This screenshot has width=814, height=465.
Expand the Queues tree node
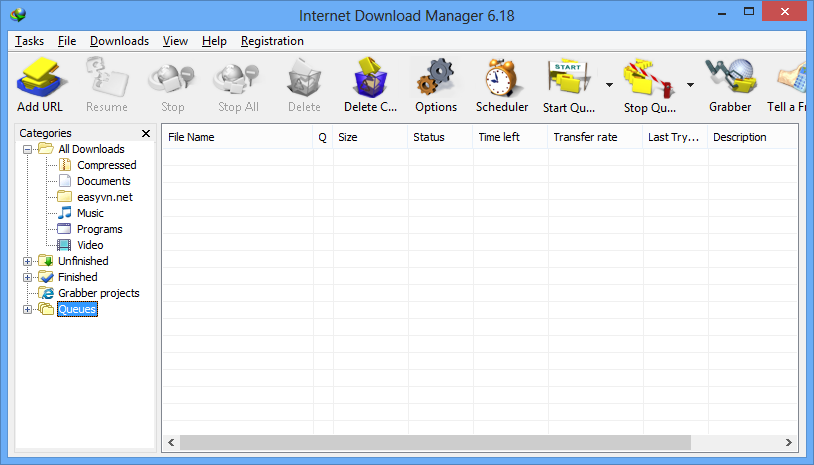(x=28, y=310)
